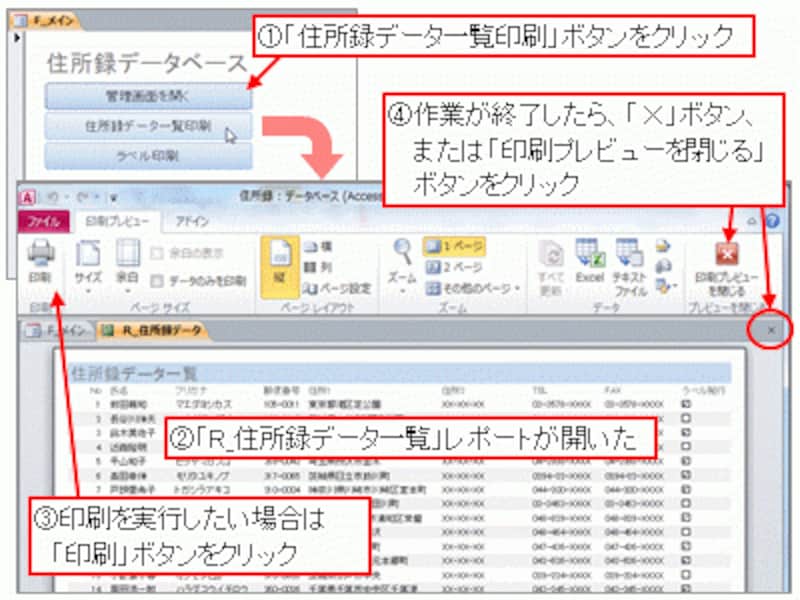The image size is (800, 600).
Task: Click the 管理画面を開く button
Action: pos(148,96)
